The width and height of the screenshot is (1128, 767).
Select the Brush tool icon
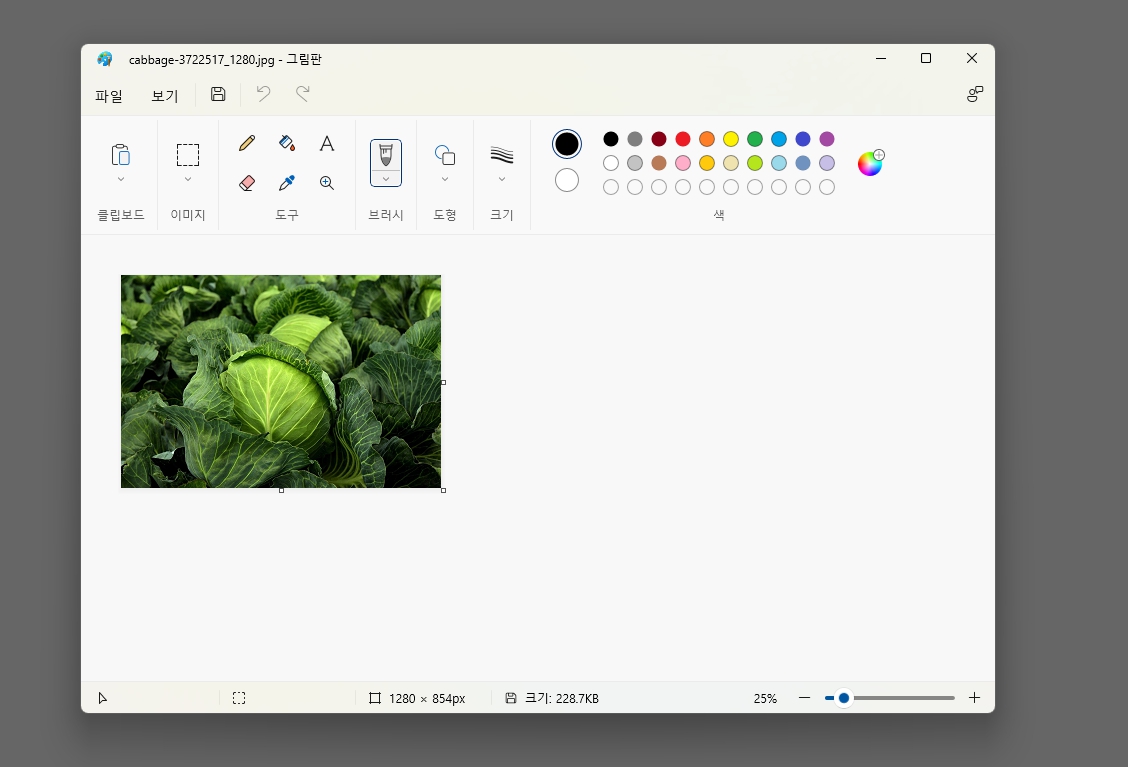386,155
